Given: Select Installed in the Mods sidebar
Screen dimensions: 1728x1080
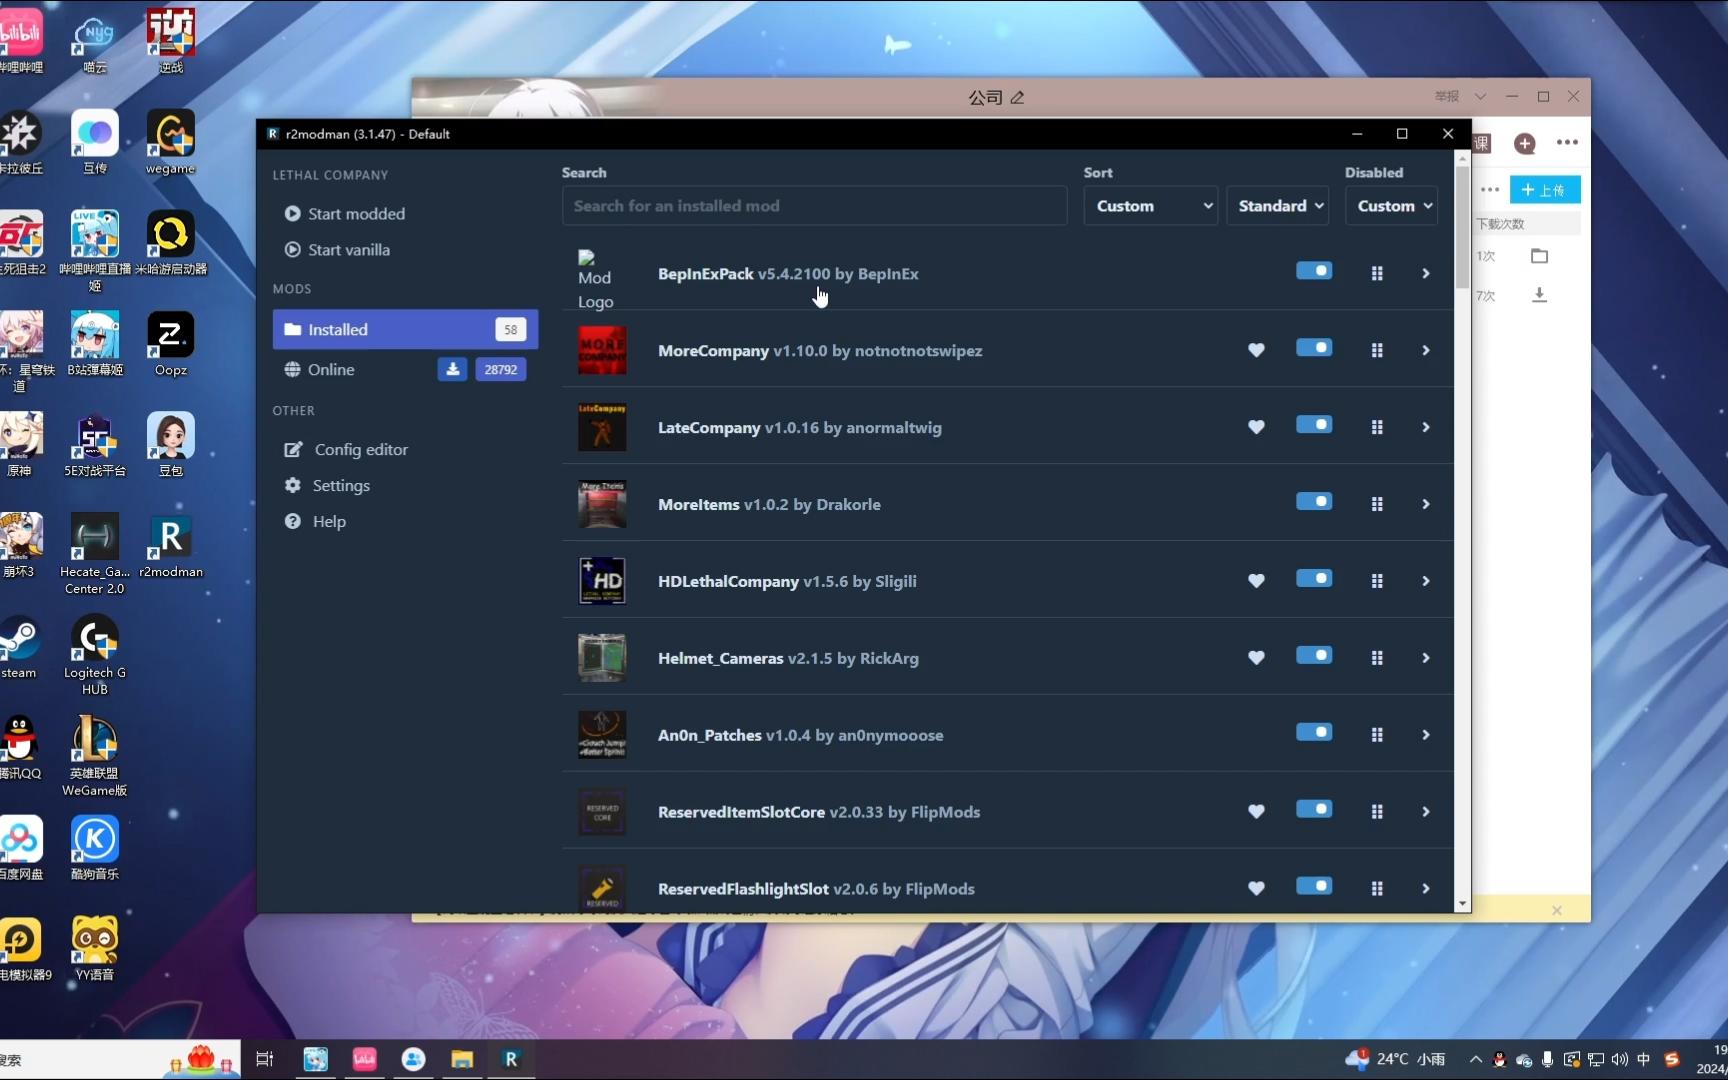Looking at the screenshot, I should [x=405, y=329].
